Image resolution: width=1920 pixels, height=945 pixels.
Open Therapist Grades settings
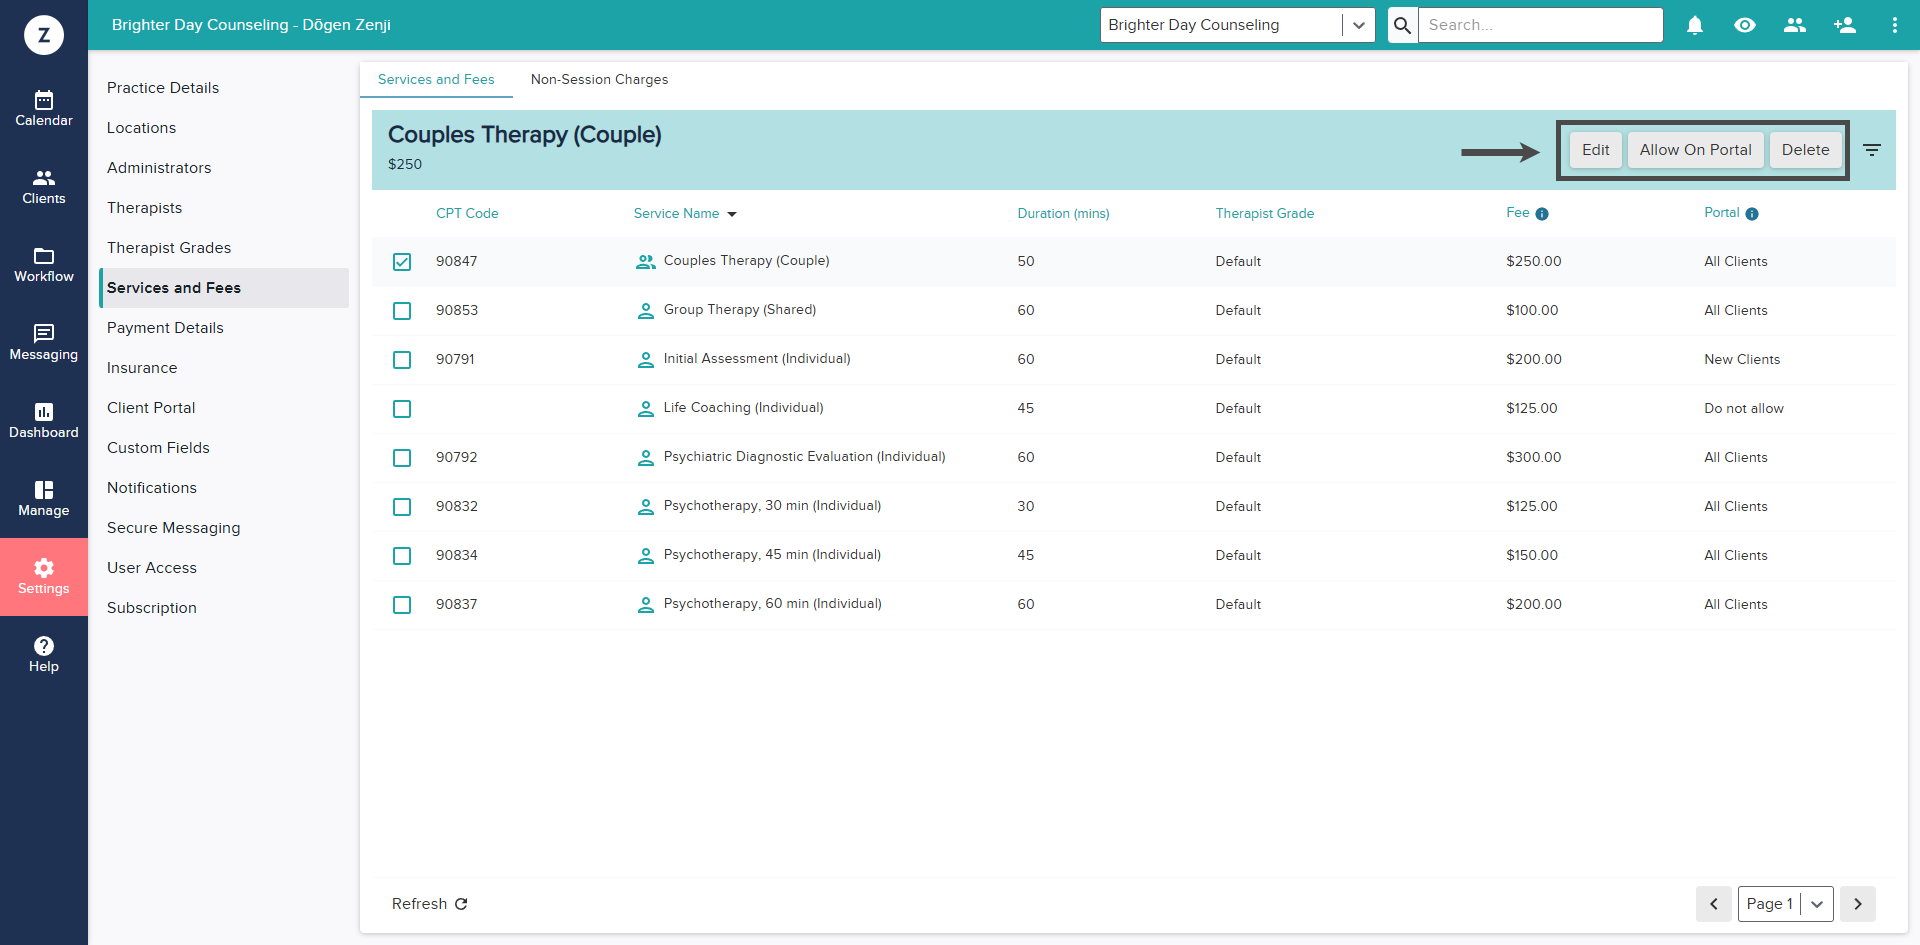(x=169, y=248)
